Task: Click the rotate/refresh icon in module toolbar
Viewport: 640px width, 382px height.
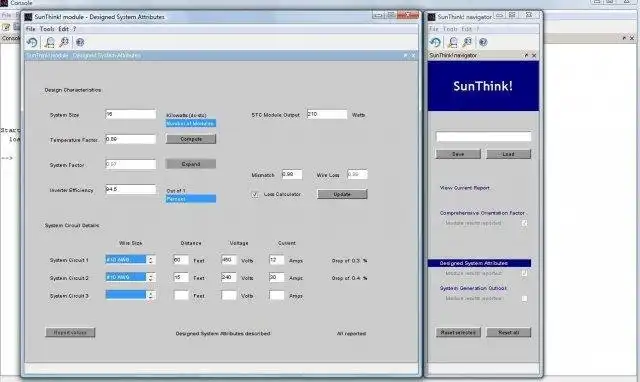Action: coord(32,42)
